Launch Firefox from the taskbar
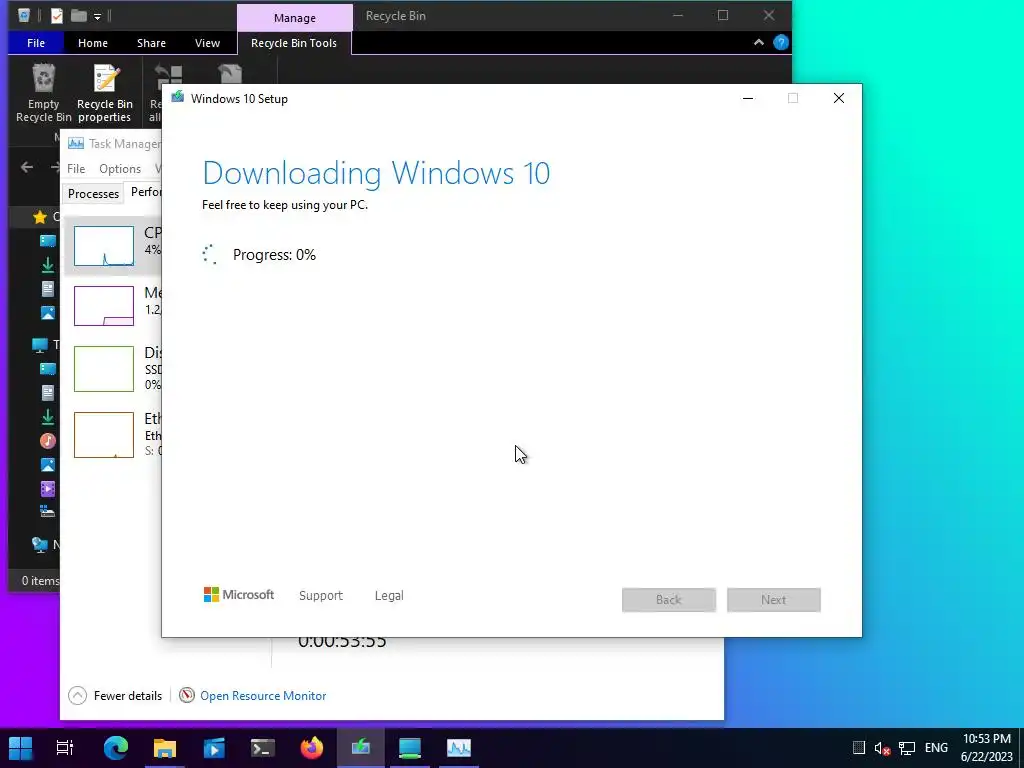The height and width of the screenshot is (768, 1024). (x=312, y=748)
